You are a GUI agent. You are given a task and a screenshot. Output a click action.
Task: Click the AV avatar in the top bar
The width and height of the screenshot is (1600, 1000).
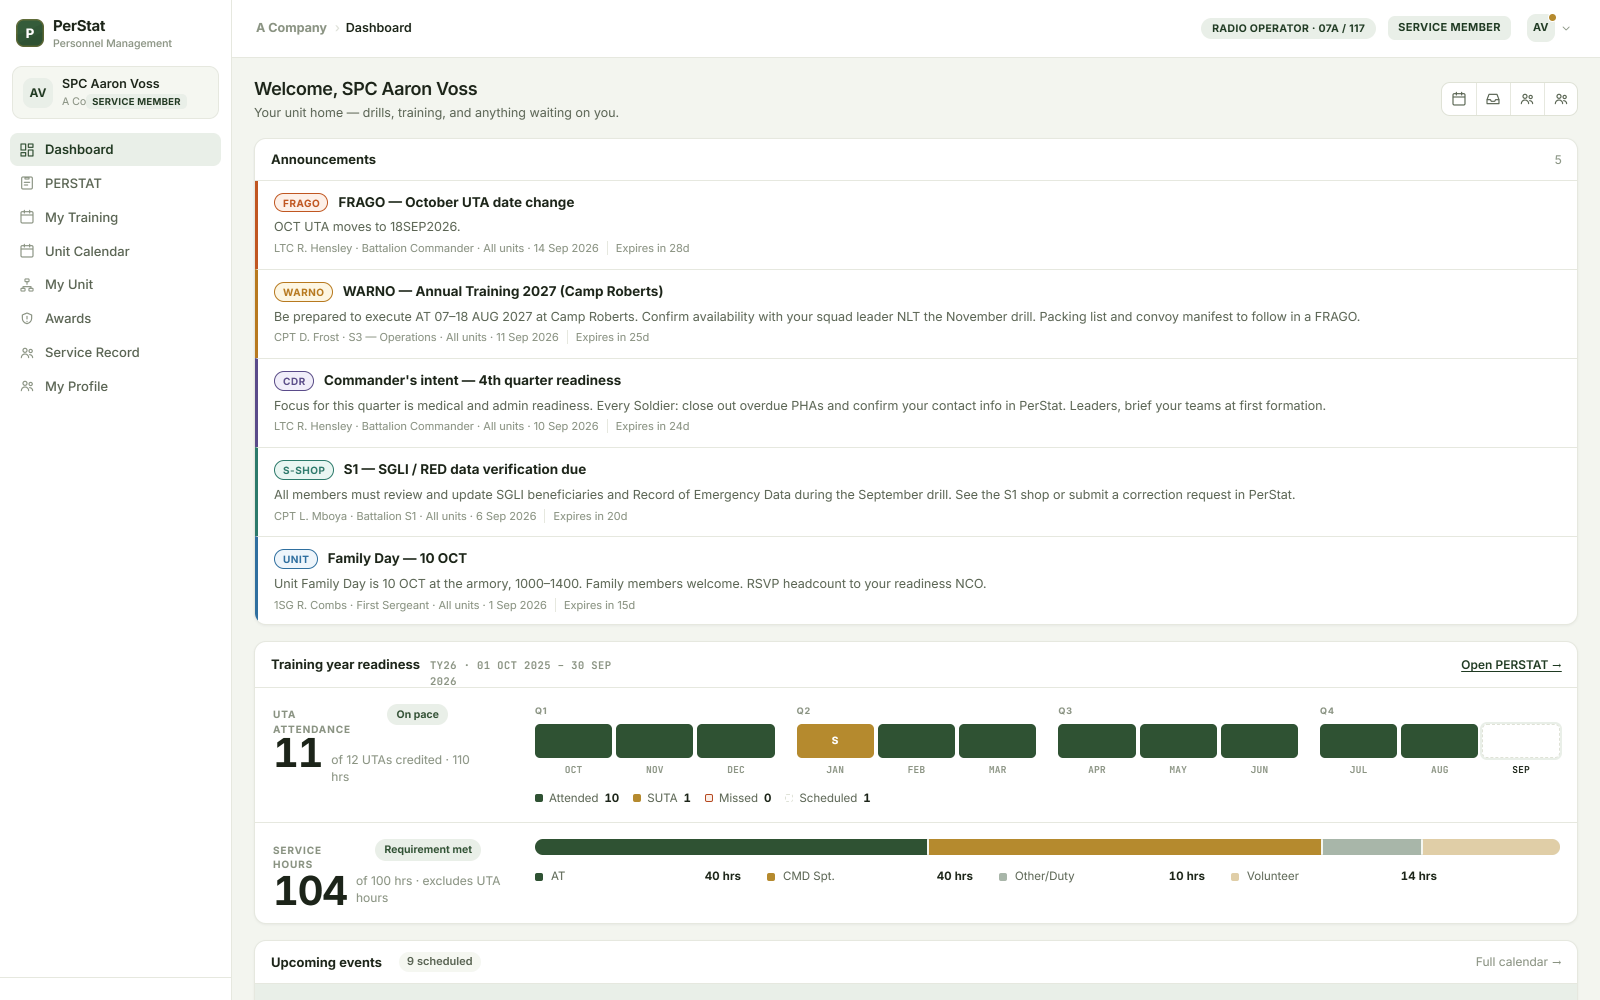(x=1541, y=28)
